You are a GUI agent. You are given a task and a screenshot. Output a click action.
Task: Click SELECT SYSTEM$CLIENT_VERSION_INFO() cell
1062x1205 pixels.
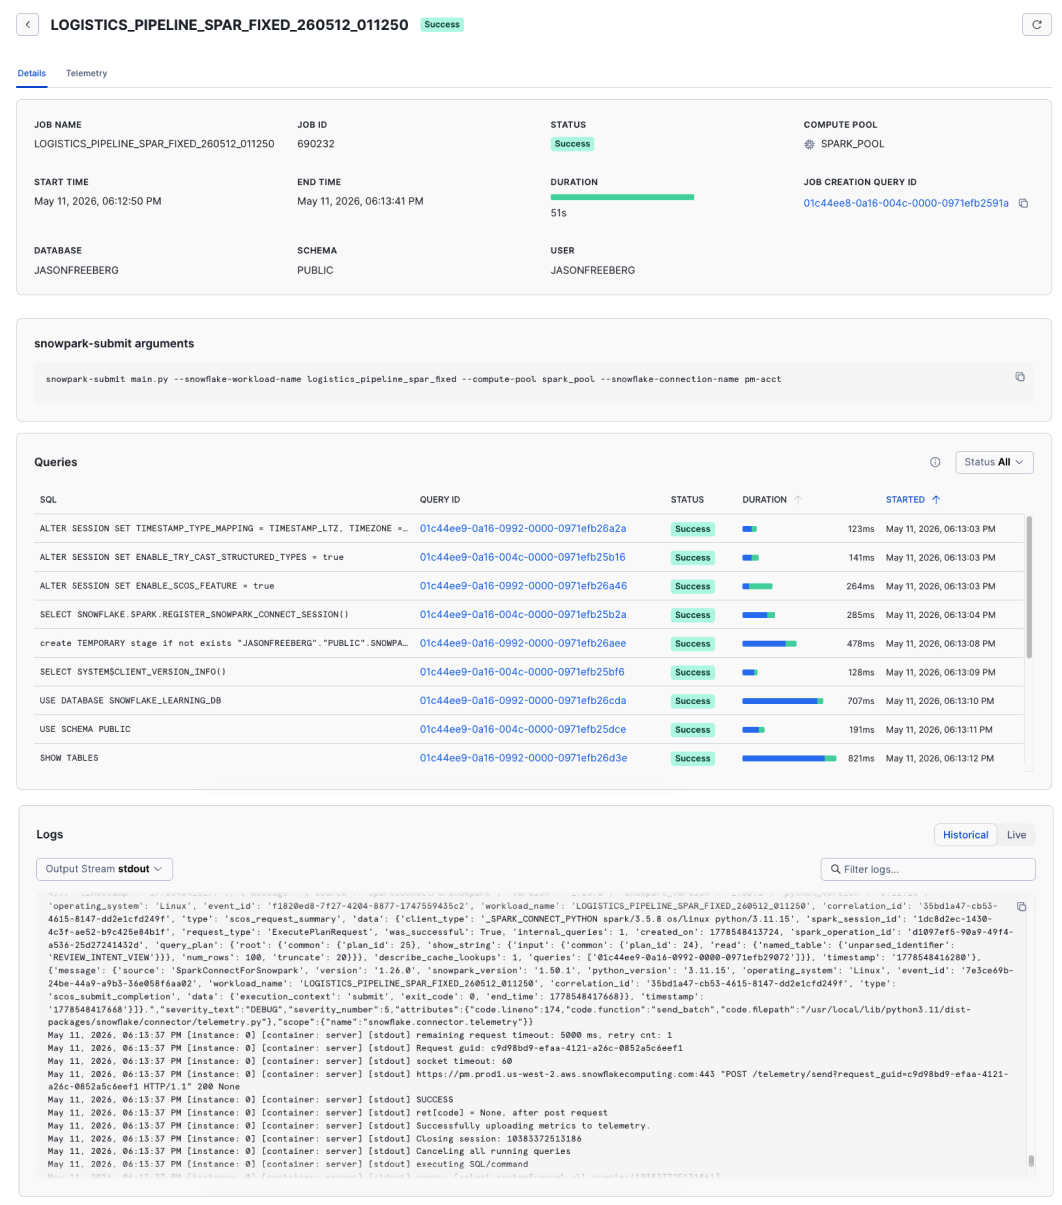133,672
